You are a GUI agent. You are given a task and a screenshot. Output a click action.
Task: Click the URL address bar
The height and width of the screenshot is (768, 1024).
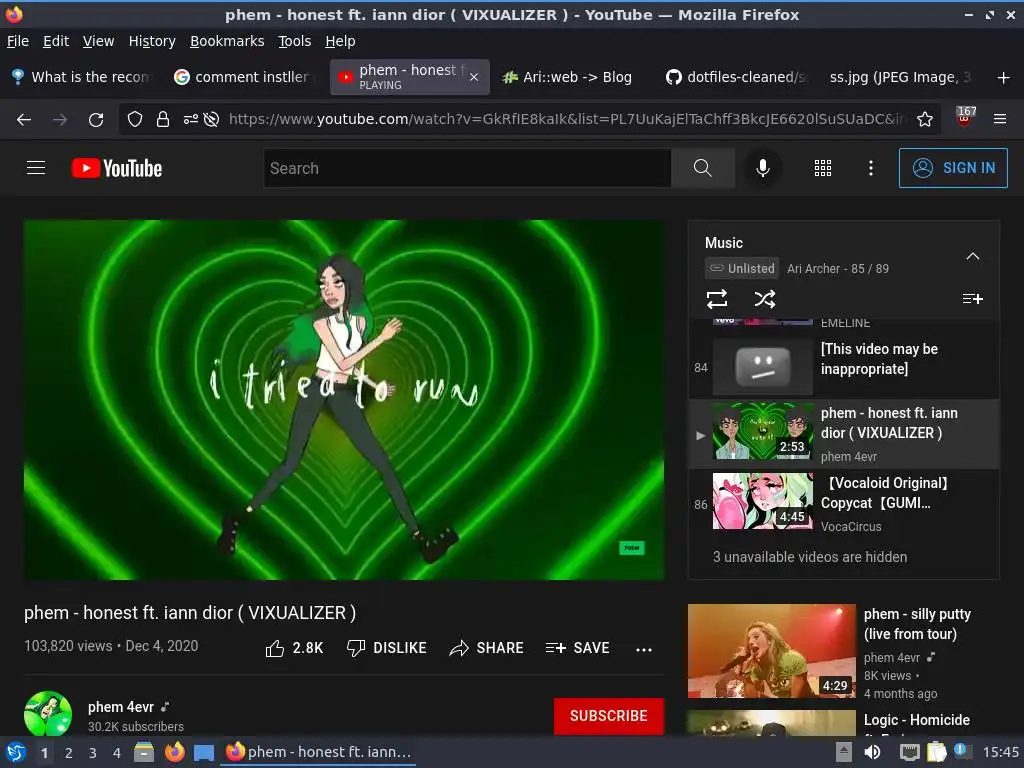(x=567, y=120)
